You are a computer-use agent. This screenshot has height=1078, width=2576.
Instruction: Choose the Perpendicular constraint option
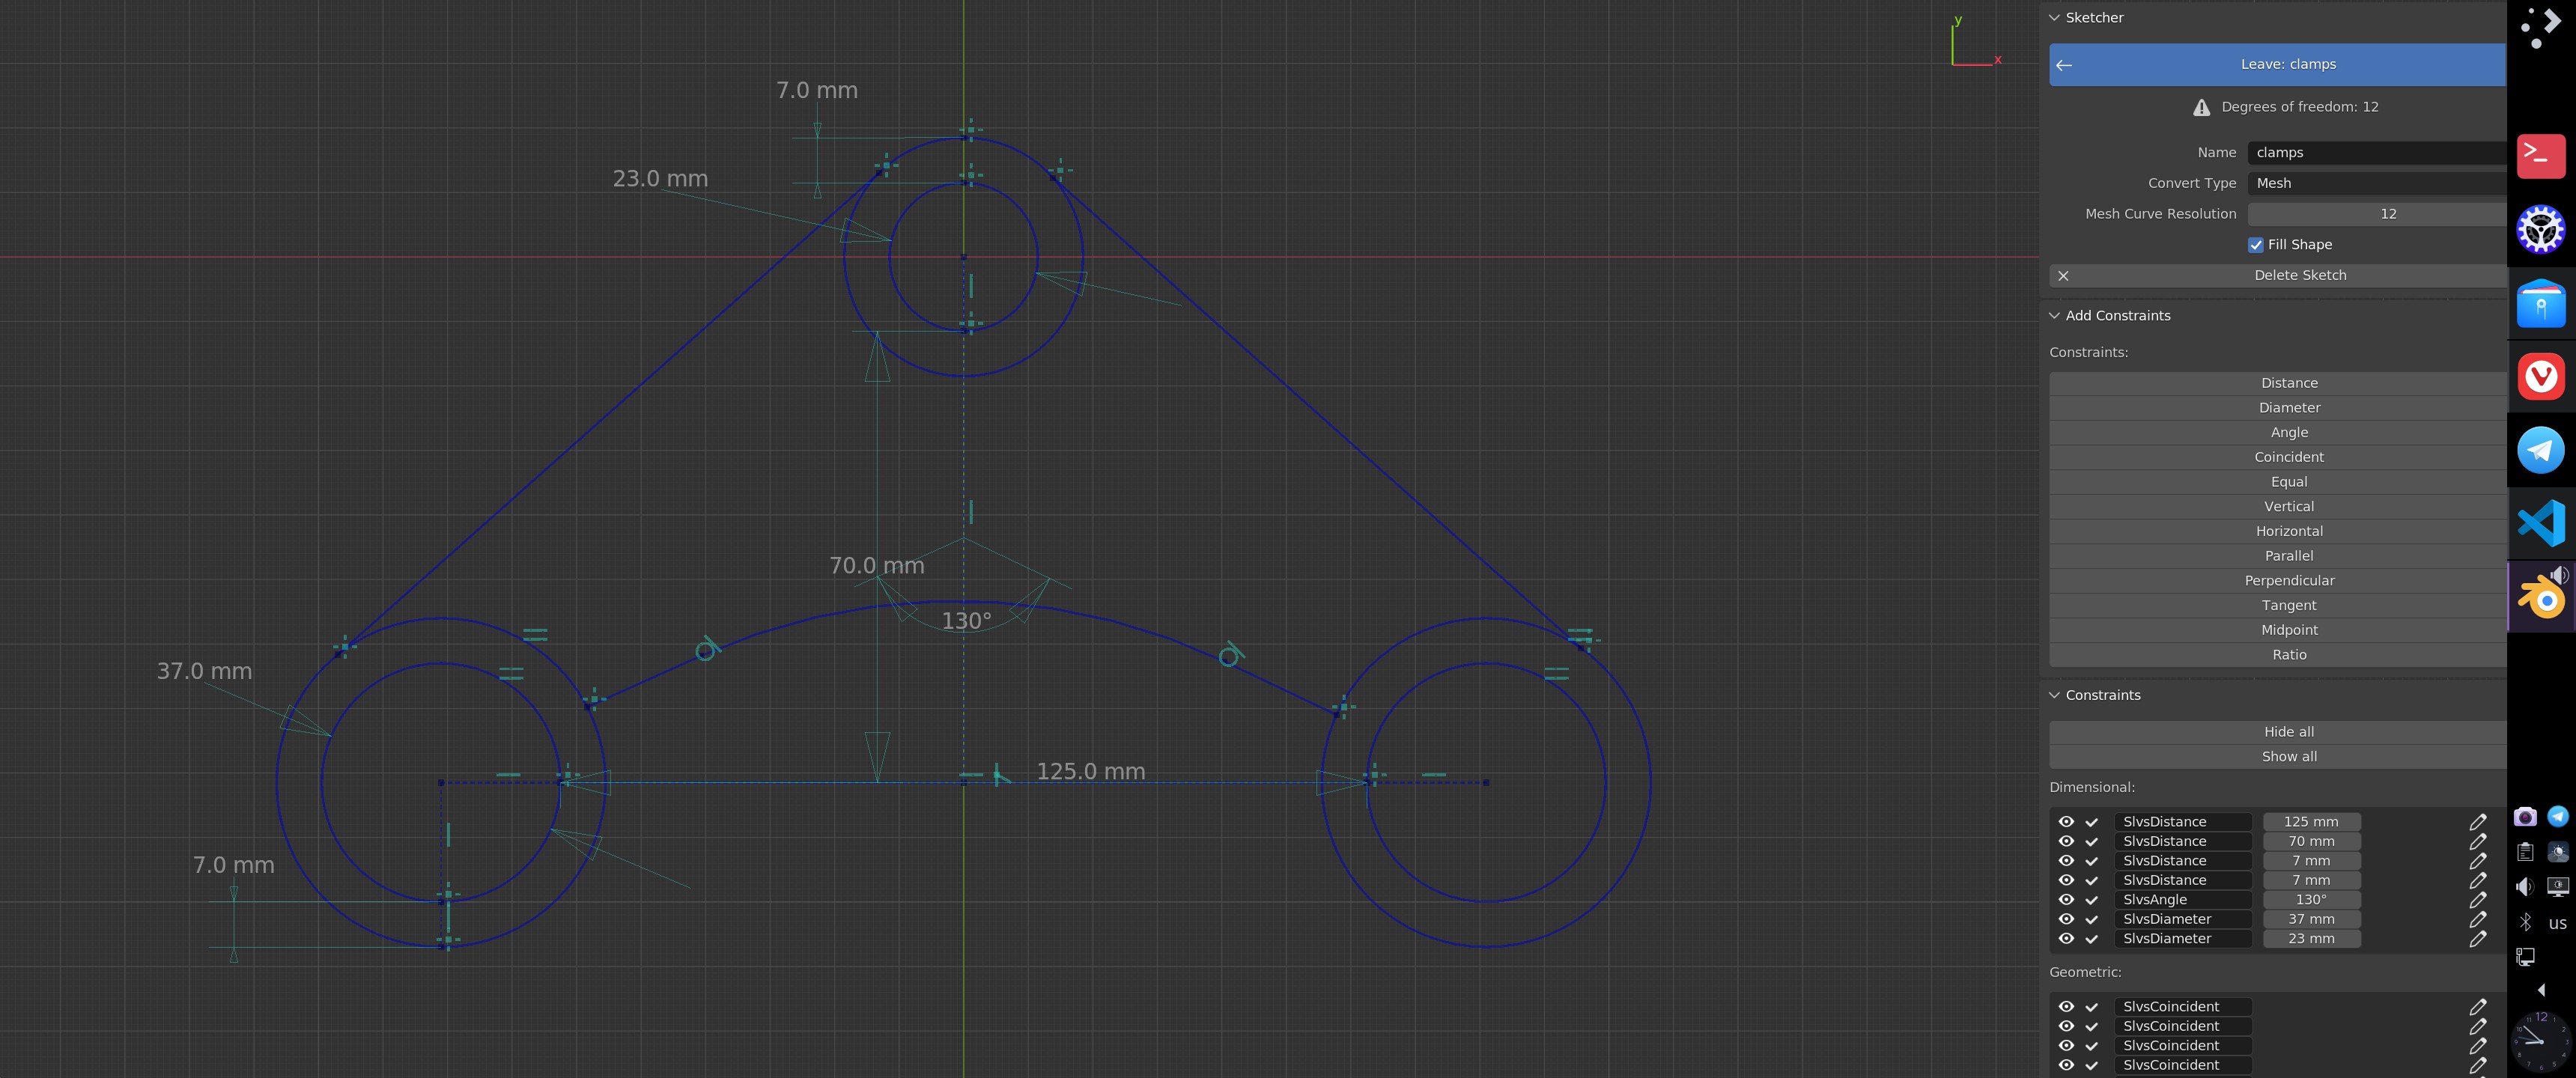[2288, 581]
